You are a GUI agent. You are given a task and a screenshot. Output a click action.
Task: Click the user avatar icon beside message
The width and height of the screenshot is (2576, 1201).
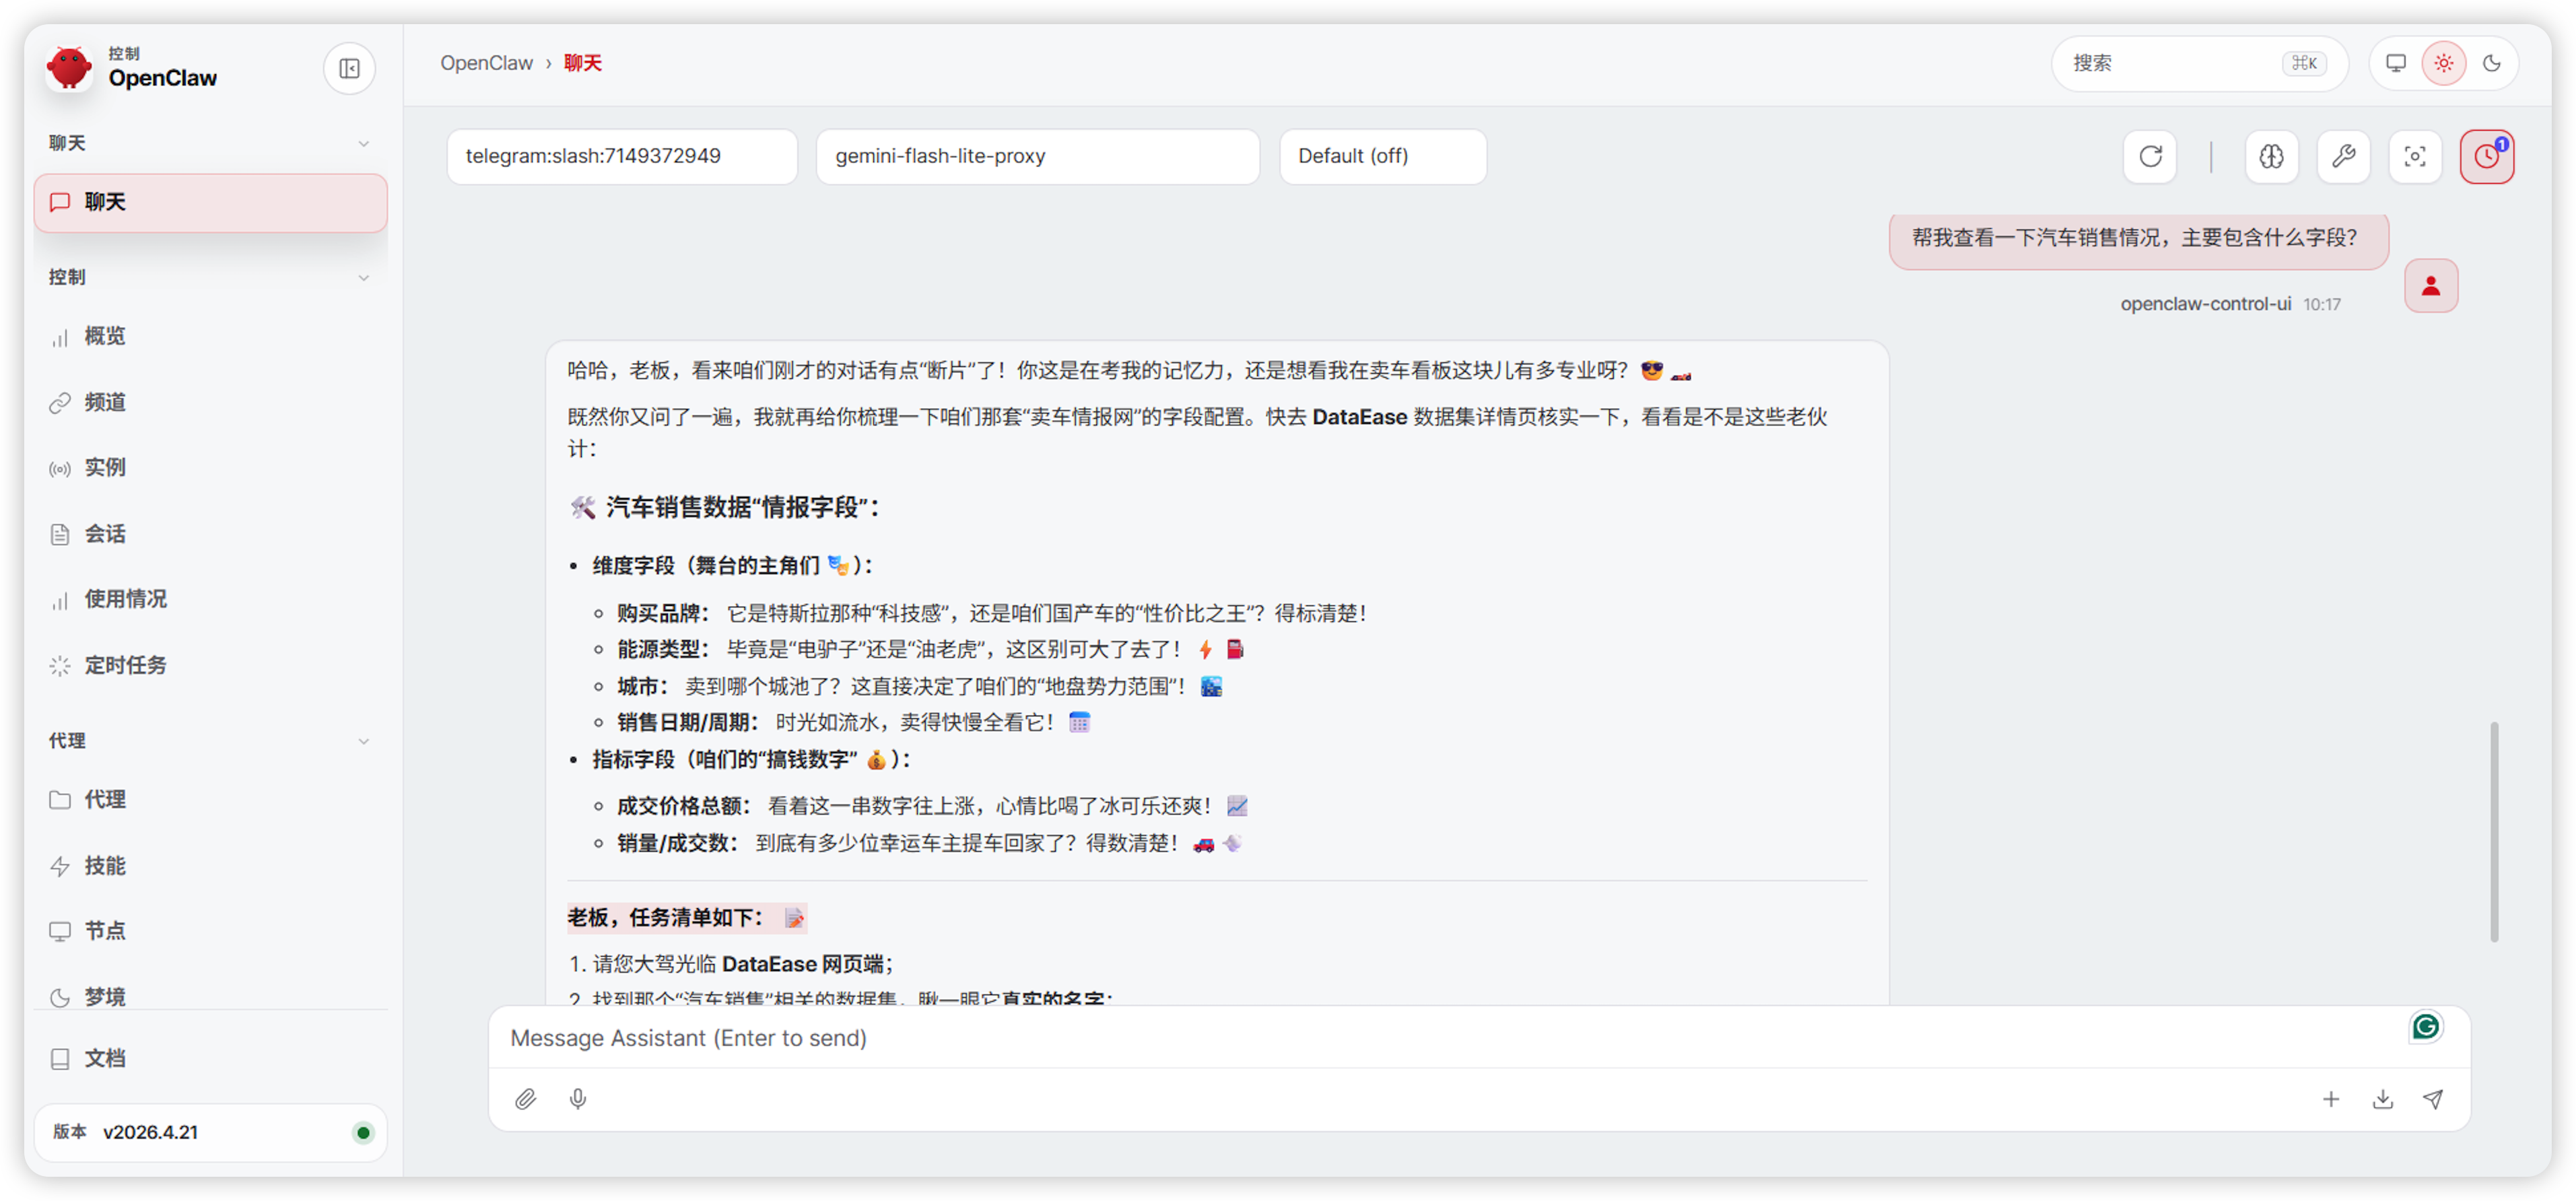pyautogui.click(x=2431, y=286)
